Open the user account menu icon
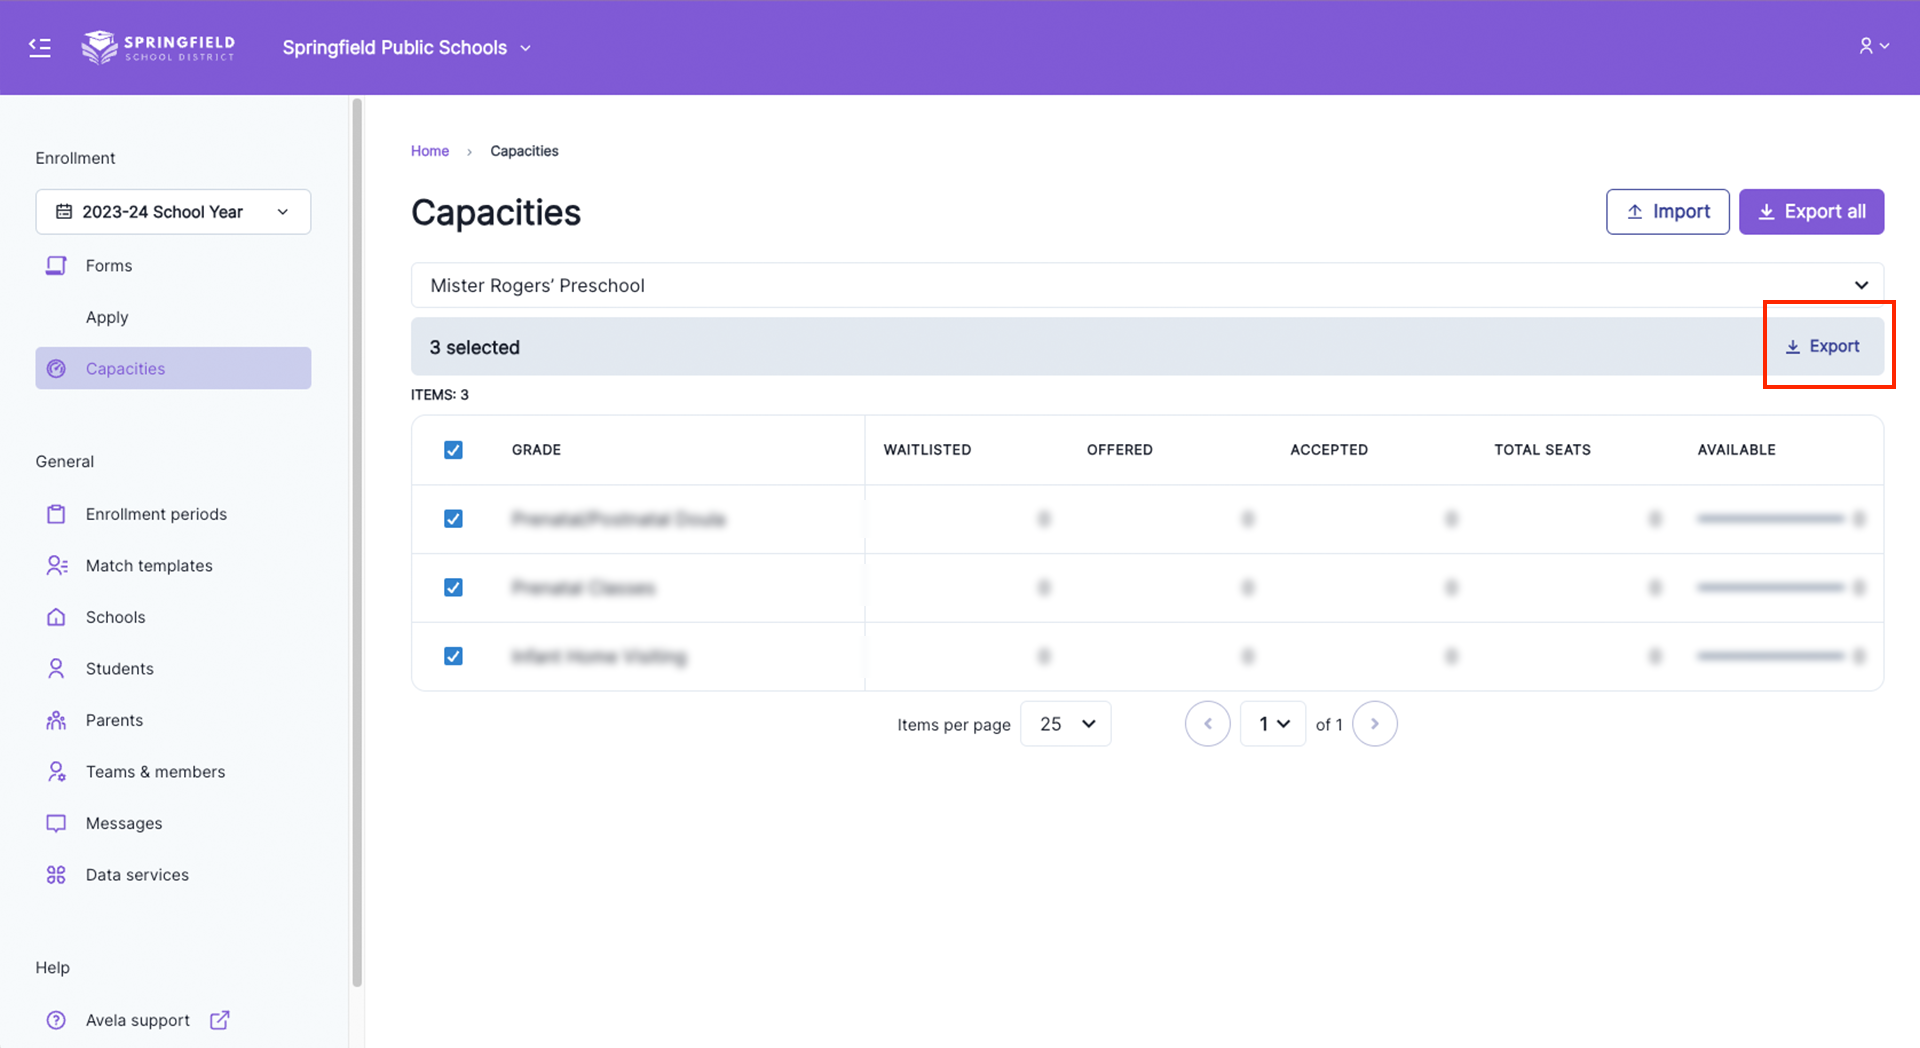The height and width of the screenshot is (1048, 1920). [x=1872, y=46]
